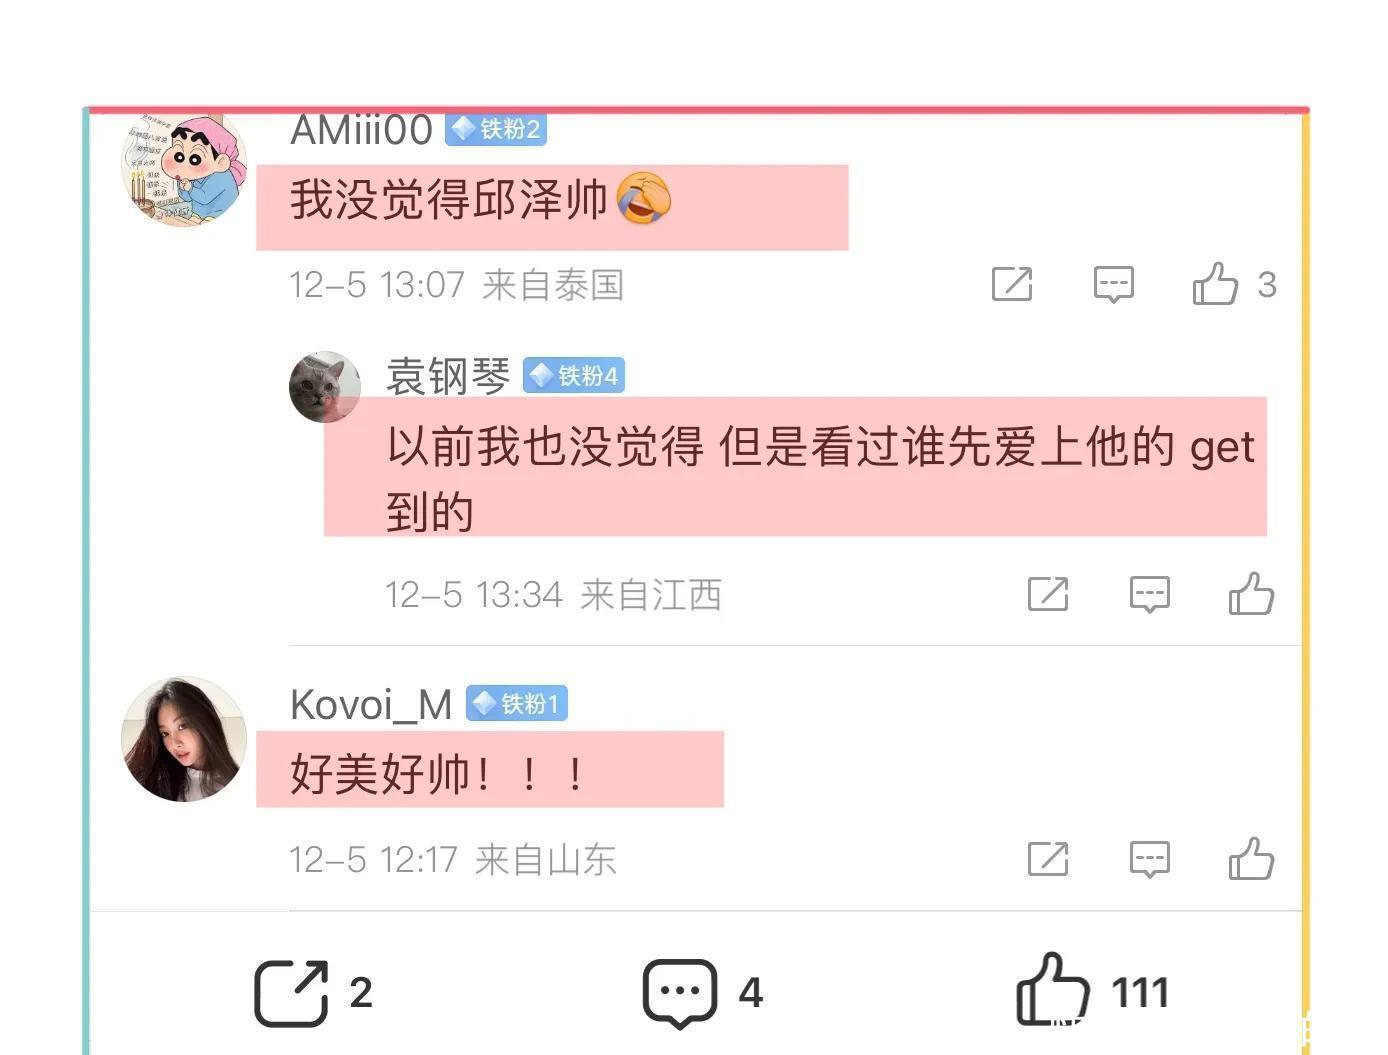View 袁钢琴's cat profile picture

pos(325,387)
